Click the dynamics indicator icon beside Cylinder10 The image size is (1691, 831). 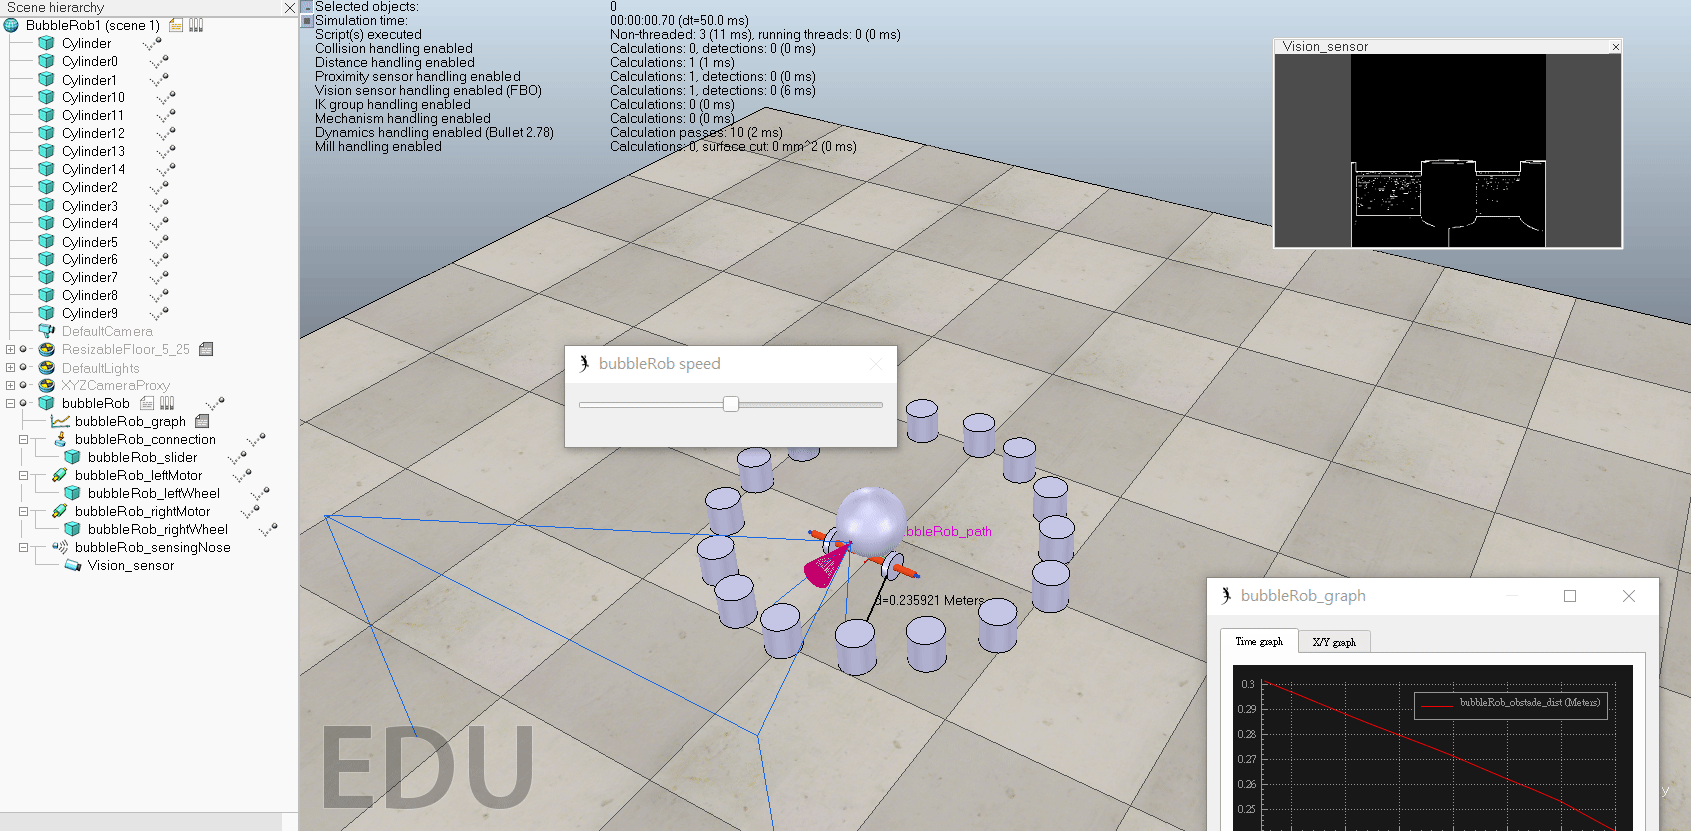pos(166,98)
